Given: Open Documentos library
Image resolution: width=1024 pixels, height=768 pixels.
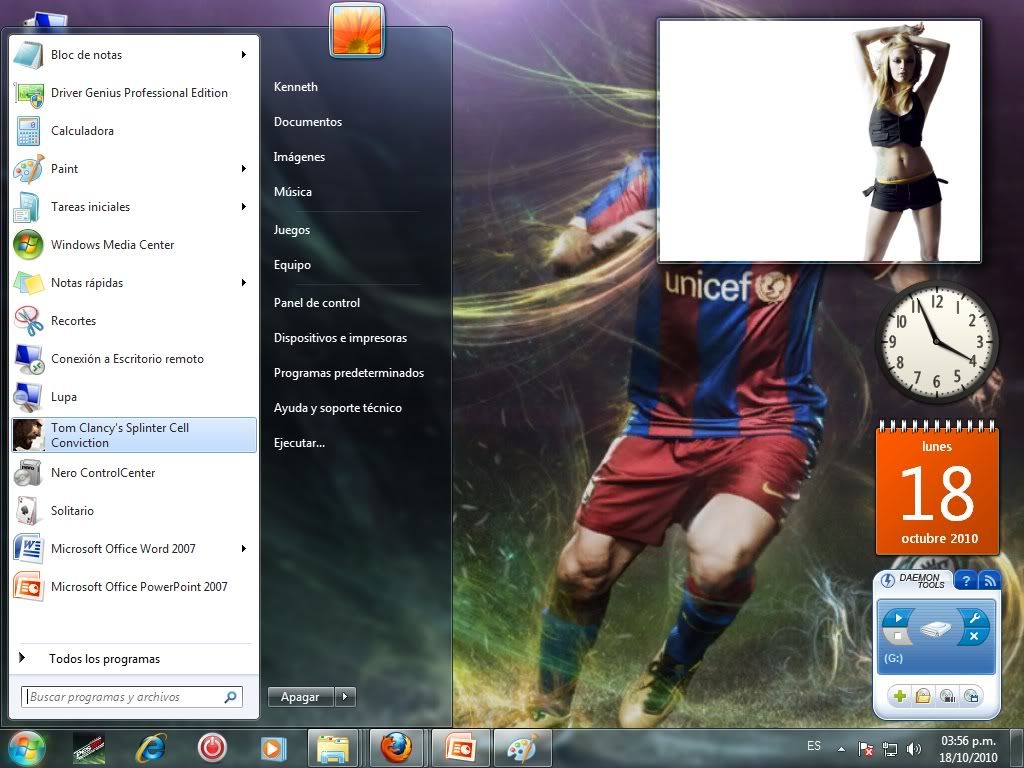Looking at the screenshot, I should pyautogui.click(x=308, y=121).
